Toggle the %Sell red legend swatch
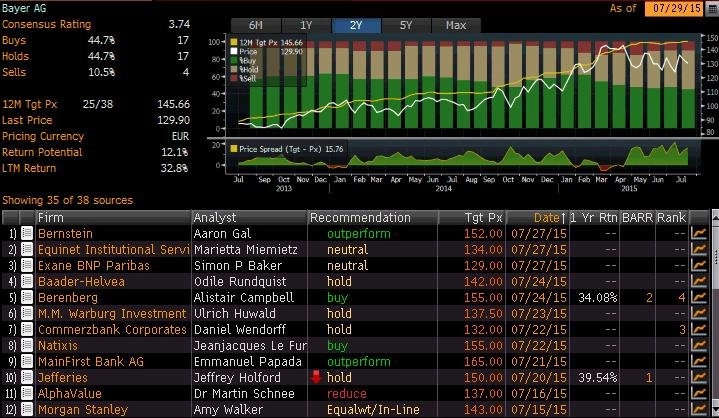 (x=234, y=78)
